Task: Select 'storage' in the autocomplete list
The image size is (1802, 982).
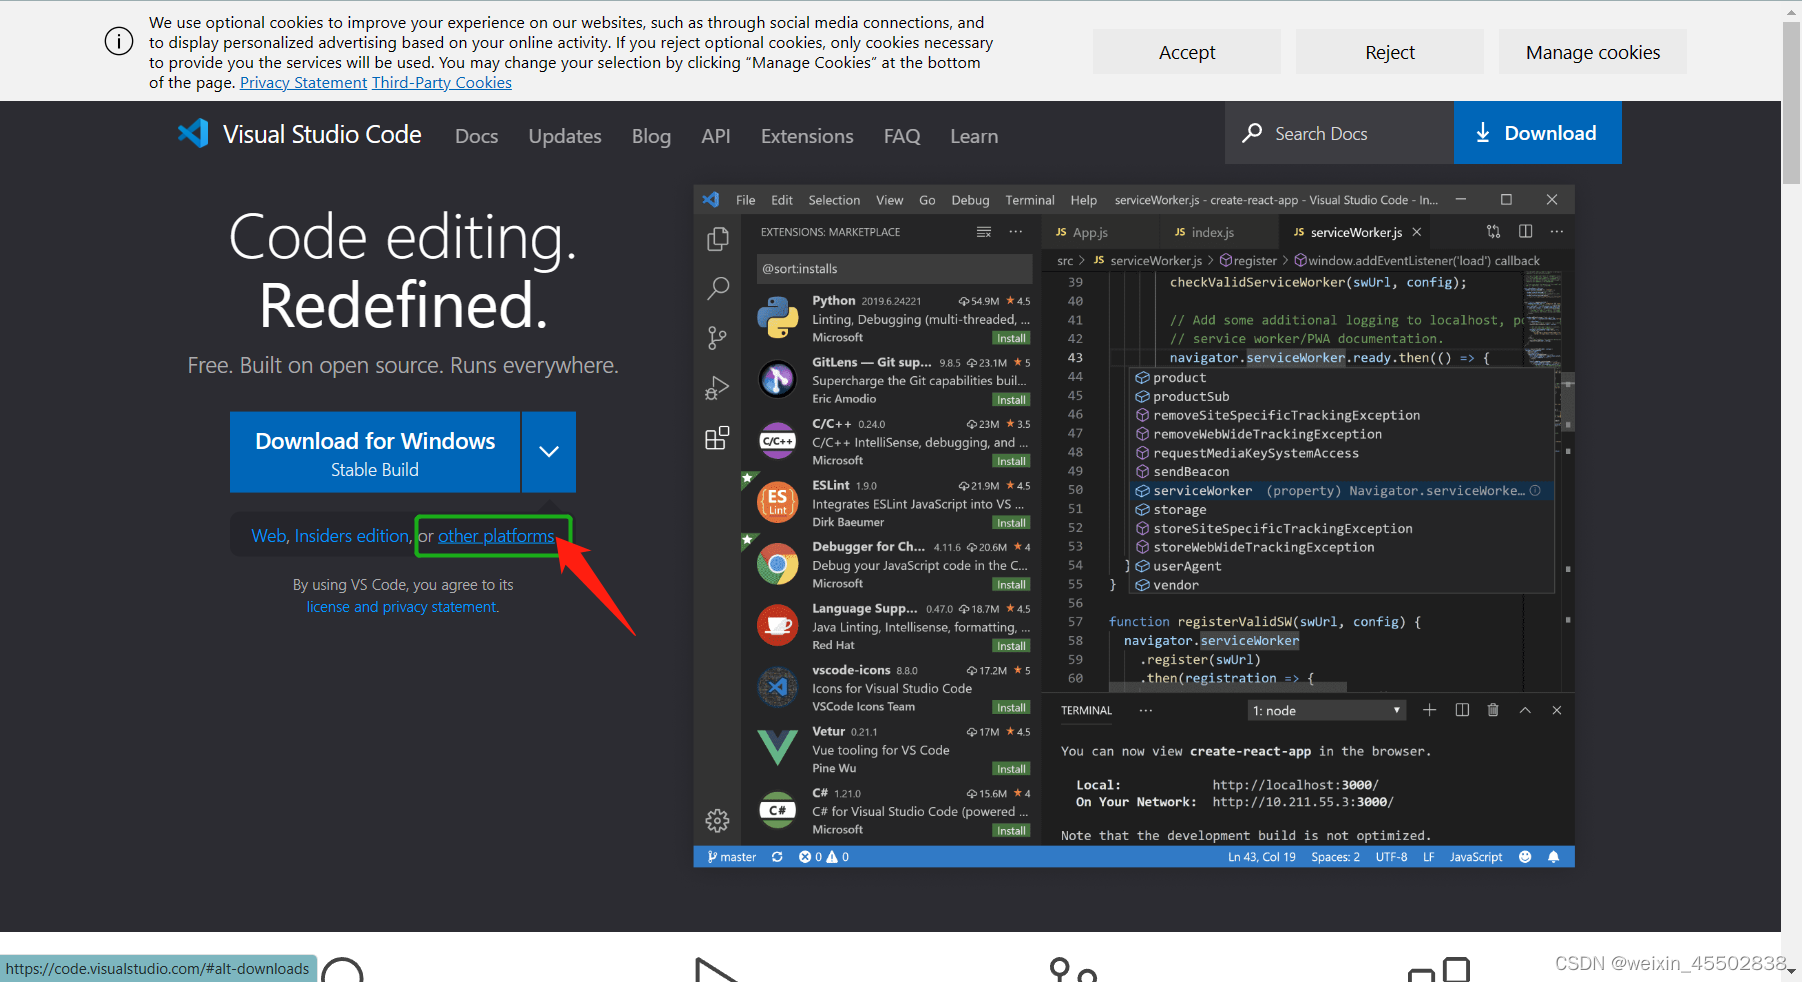Action: (1342, 510)
